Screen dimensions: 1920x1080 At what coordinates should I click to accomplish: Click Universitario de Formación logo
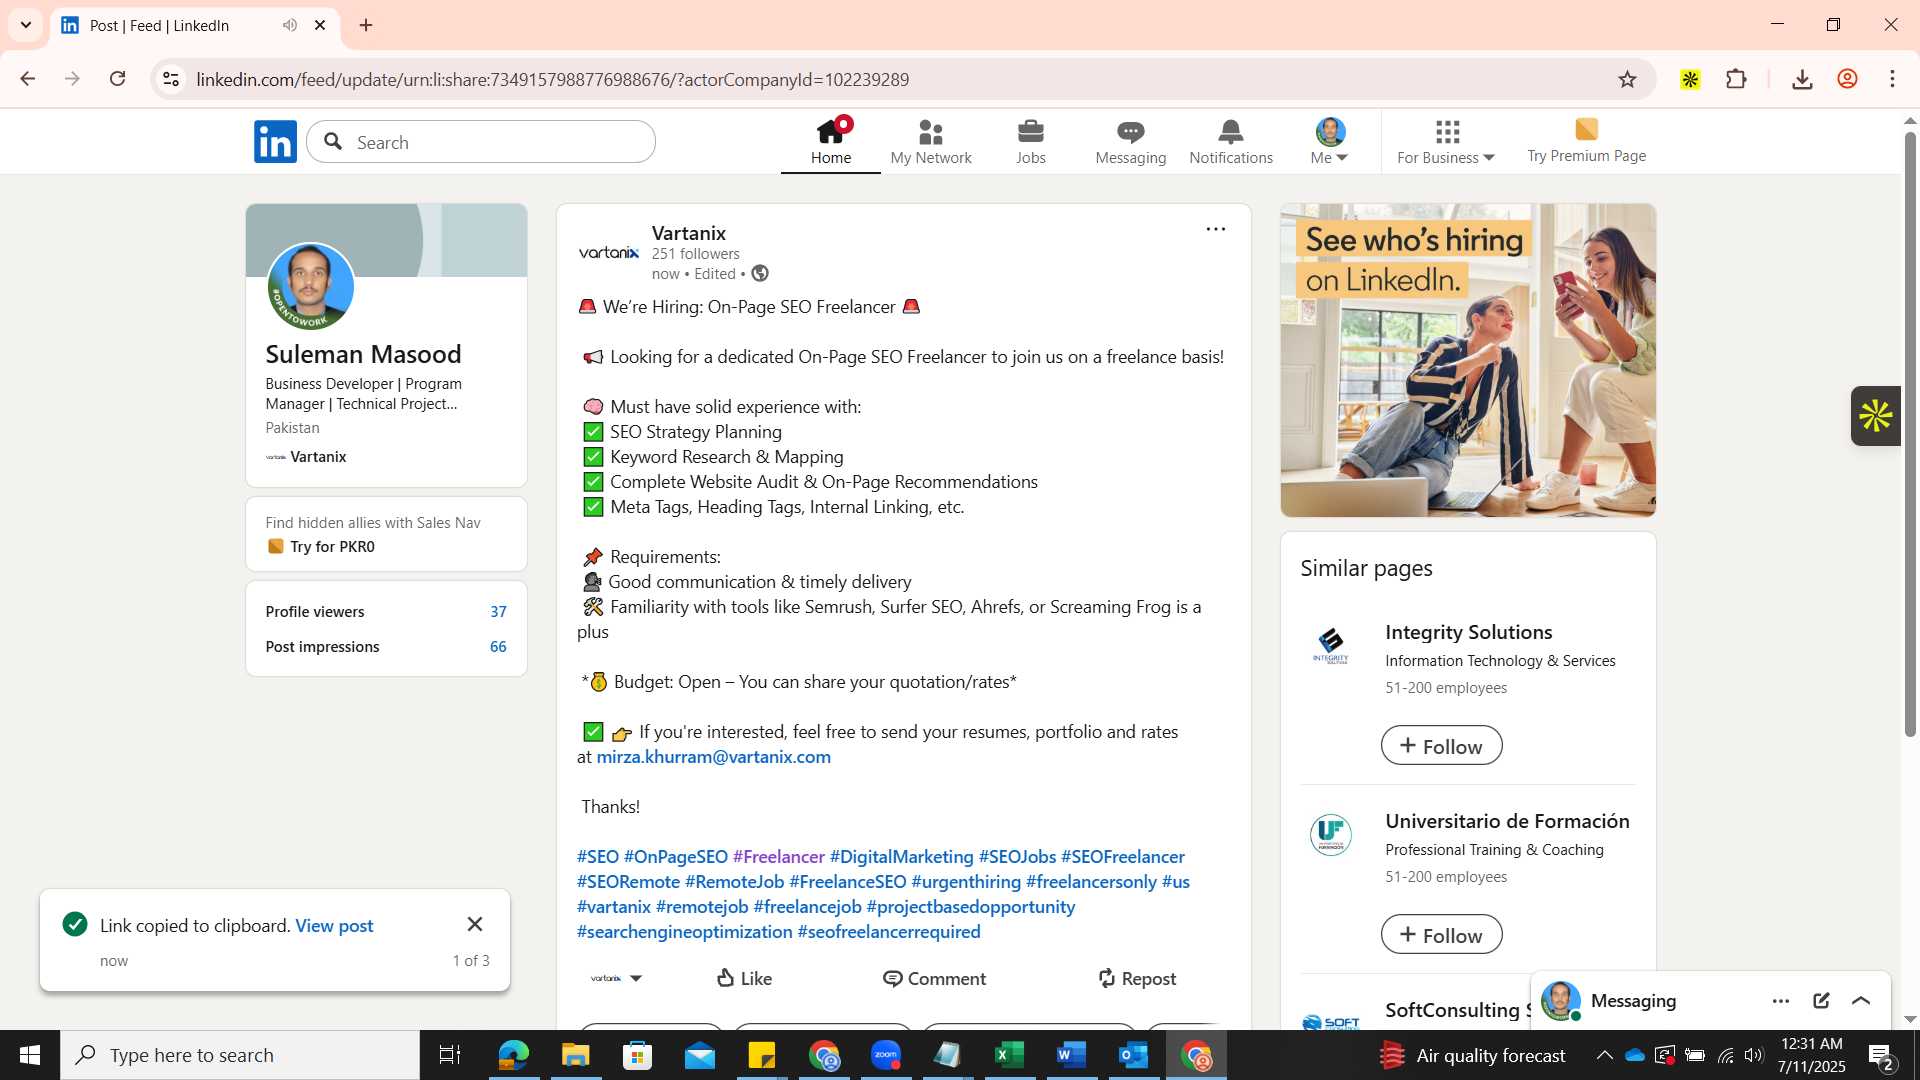tap(1331, 835)
